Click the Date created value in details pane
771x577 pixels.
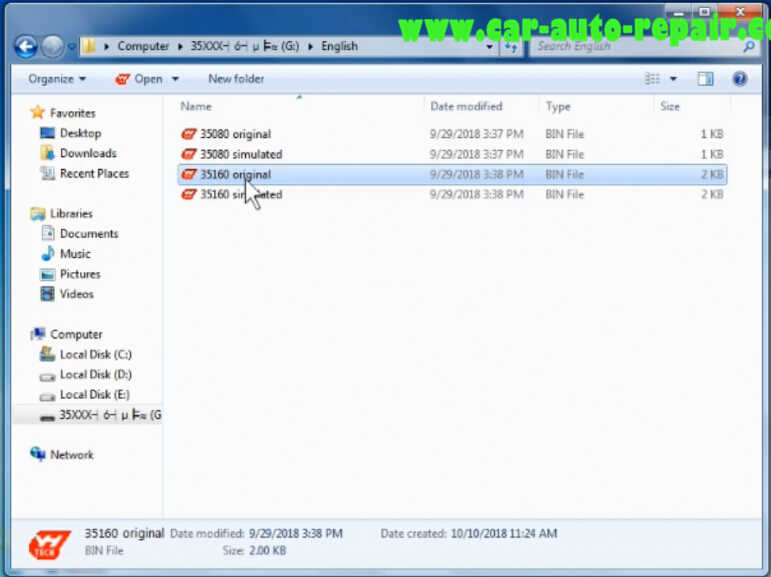pyautogui.click(x=504, y=534)
